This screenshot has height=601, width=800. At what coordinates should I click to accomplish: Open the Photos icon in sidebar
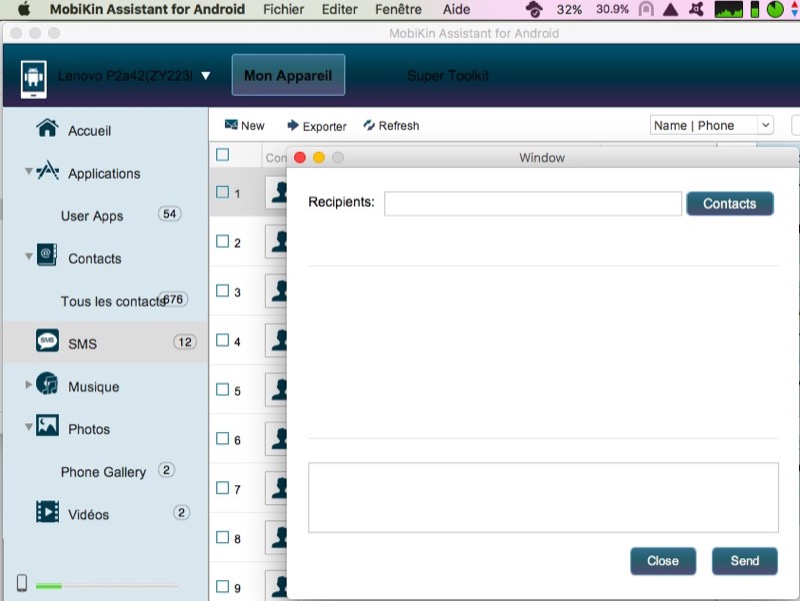coord(47,427)
